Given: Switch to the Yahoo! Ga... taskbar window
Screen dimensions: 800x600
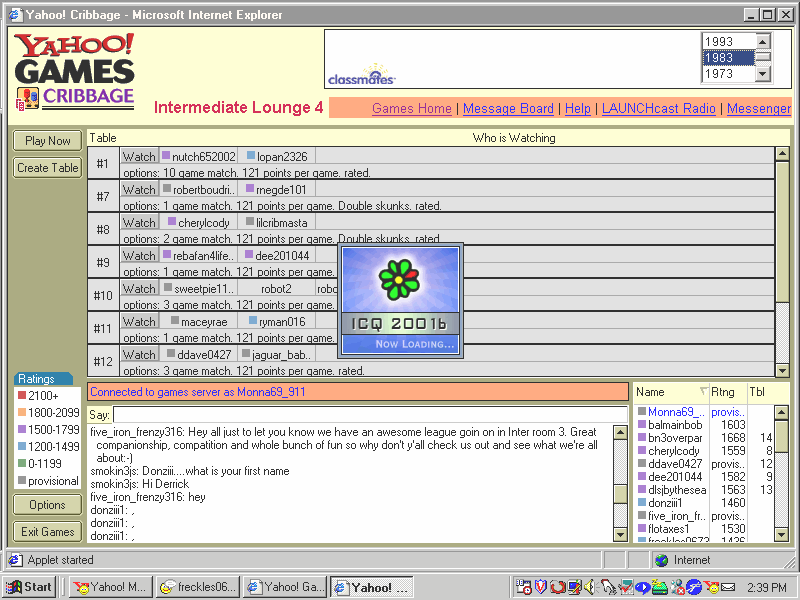Looking at the screenshot, I should [285, 587].
